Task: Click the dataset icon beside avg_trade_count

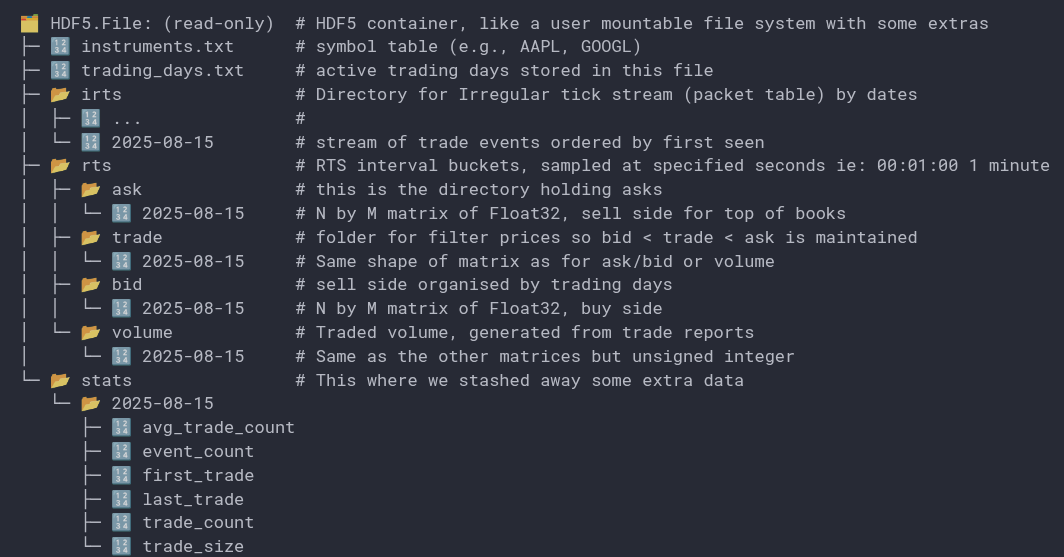Action: tap(121, 428)
